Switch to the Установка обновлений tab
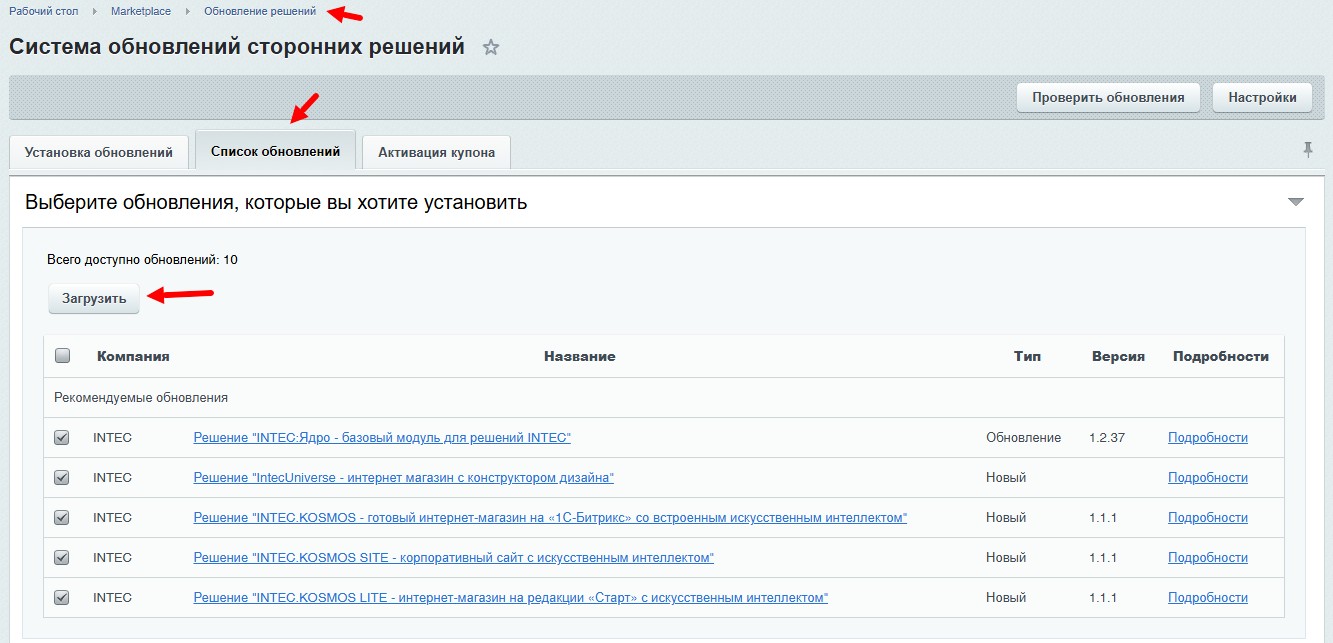Screen dimensions: 1333x643 pyautogui.click(x=99, y=152)
